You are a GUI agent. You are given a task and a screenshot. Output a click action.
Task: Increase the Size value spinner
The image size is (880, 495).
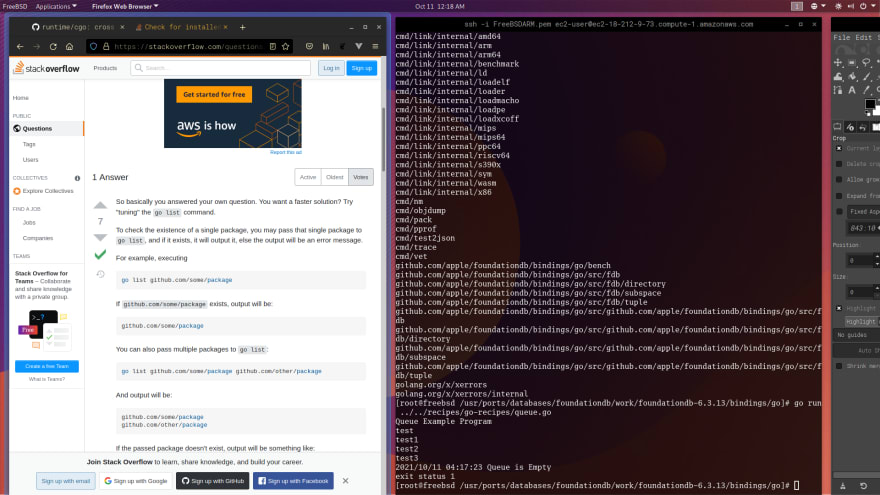[877, 288]
